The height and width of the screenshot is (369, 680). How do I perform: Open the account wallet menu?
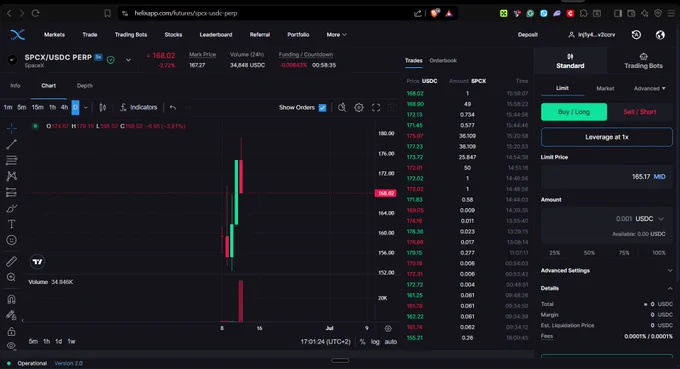point(592,35)
